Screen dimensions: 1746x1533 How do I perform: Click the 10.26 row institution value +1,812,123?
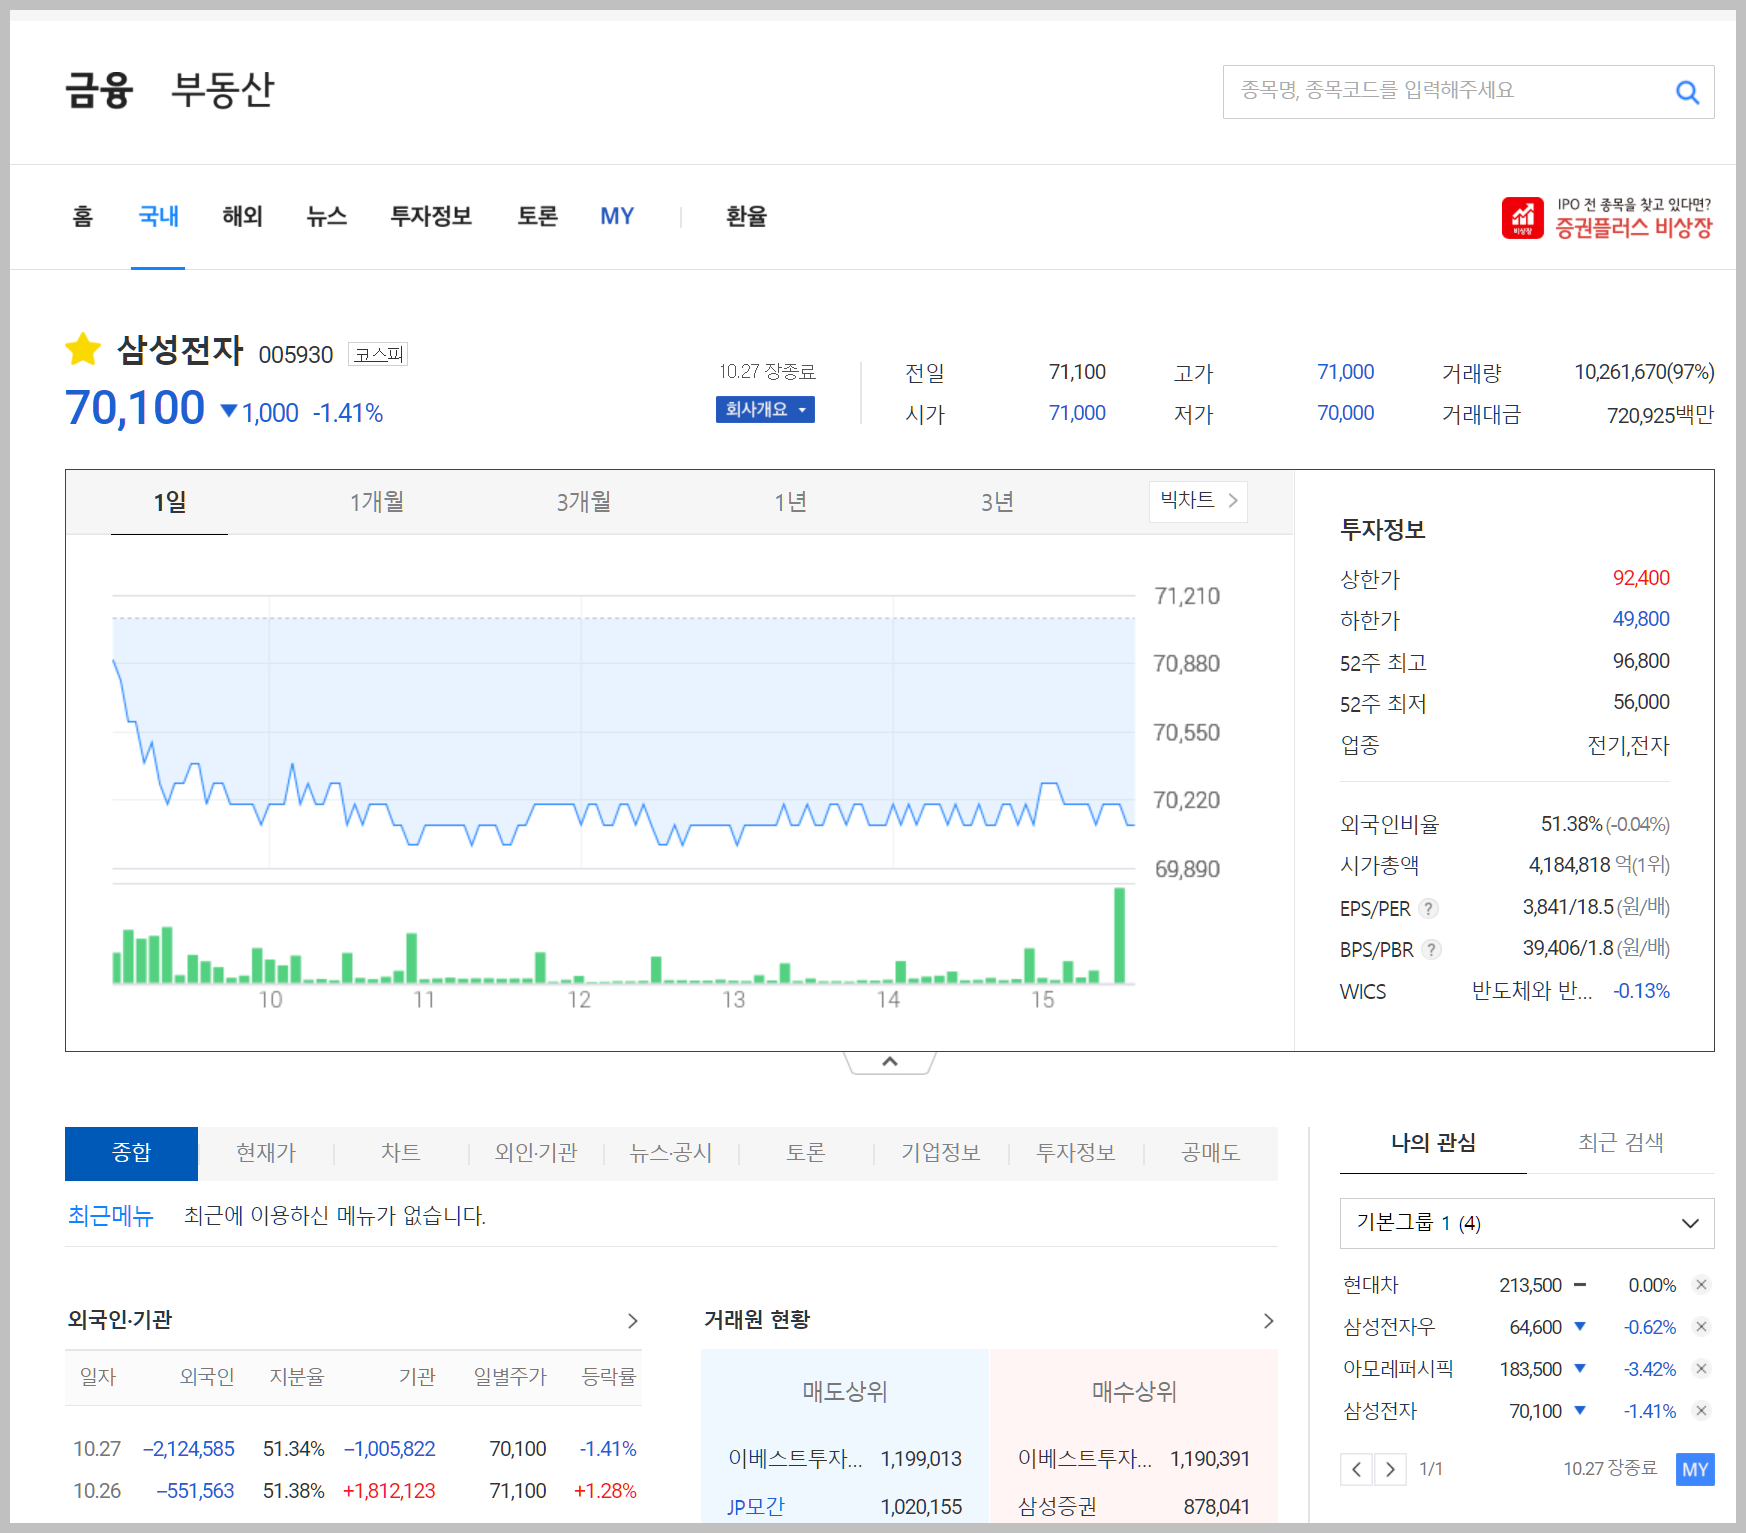pos(389,1491)
